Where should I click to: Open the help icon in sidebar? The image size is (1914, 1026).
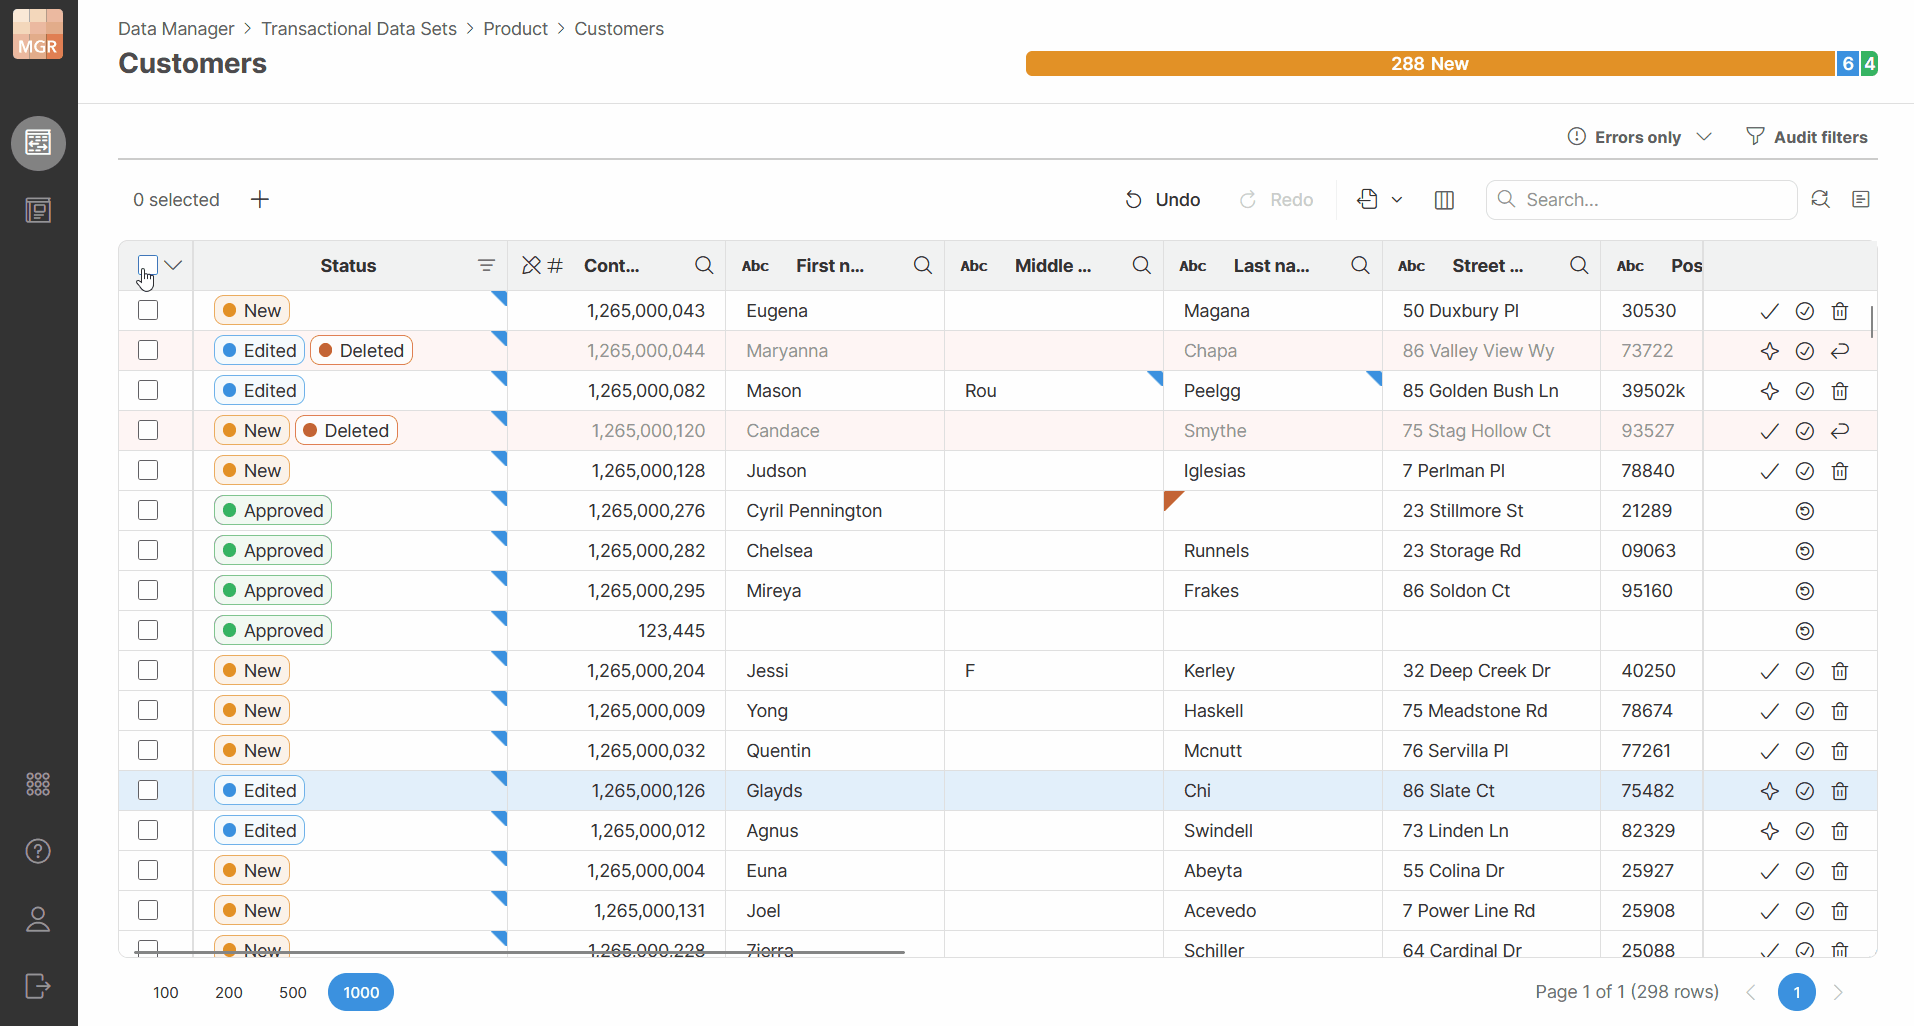(x=38, y=851)
